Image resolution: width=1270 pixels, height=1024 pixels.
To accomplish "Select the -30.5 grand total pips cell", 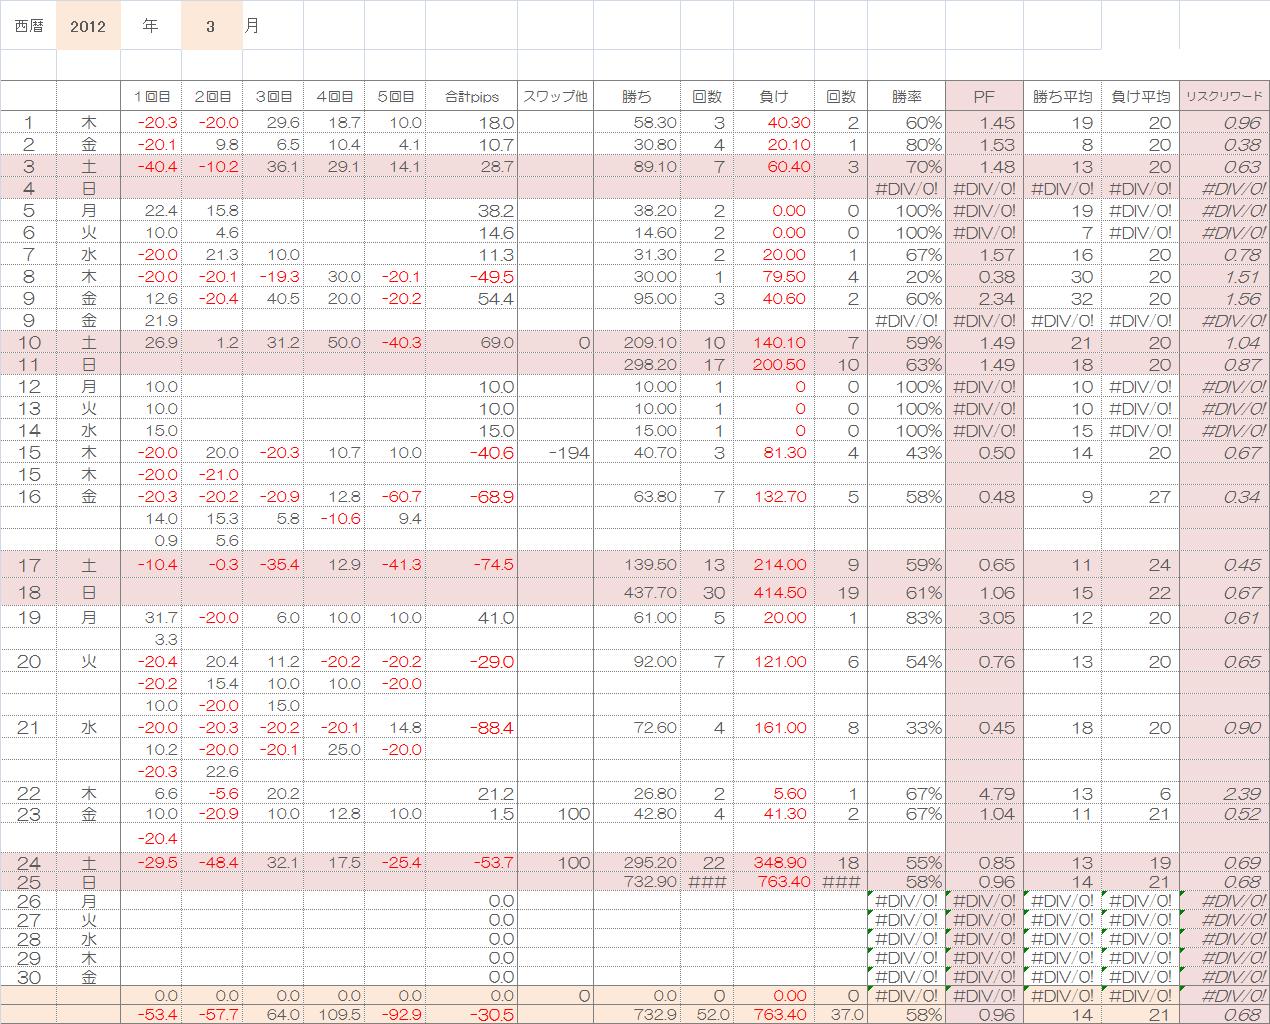I will pos(471,1014).
